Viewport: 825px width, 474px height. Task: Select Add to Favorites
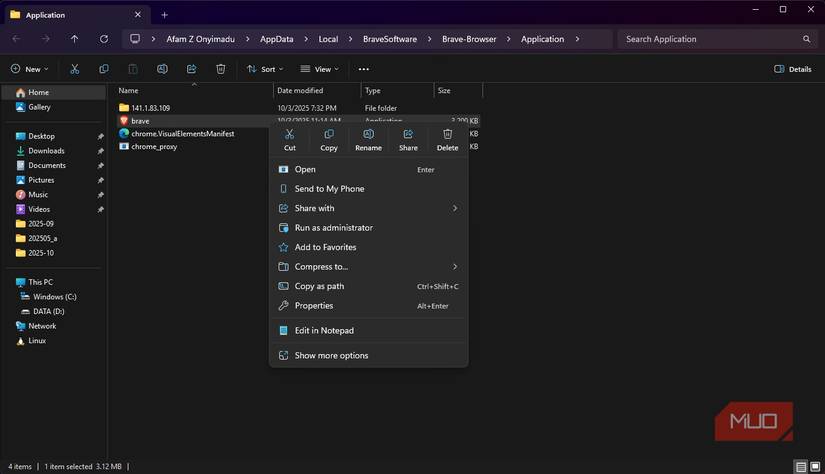click(368, 247)
